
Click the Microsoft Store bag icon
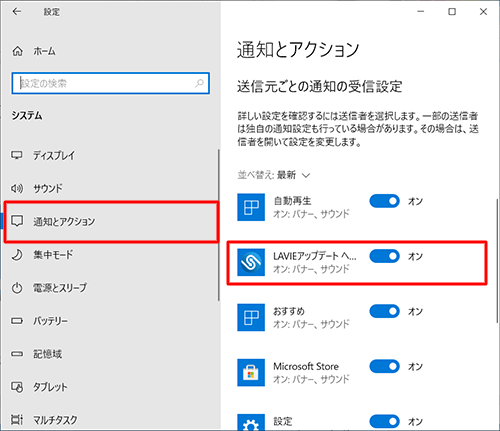(x=251, y=372)
